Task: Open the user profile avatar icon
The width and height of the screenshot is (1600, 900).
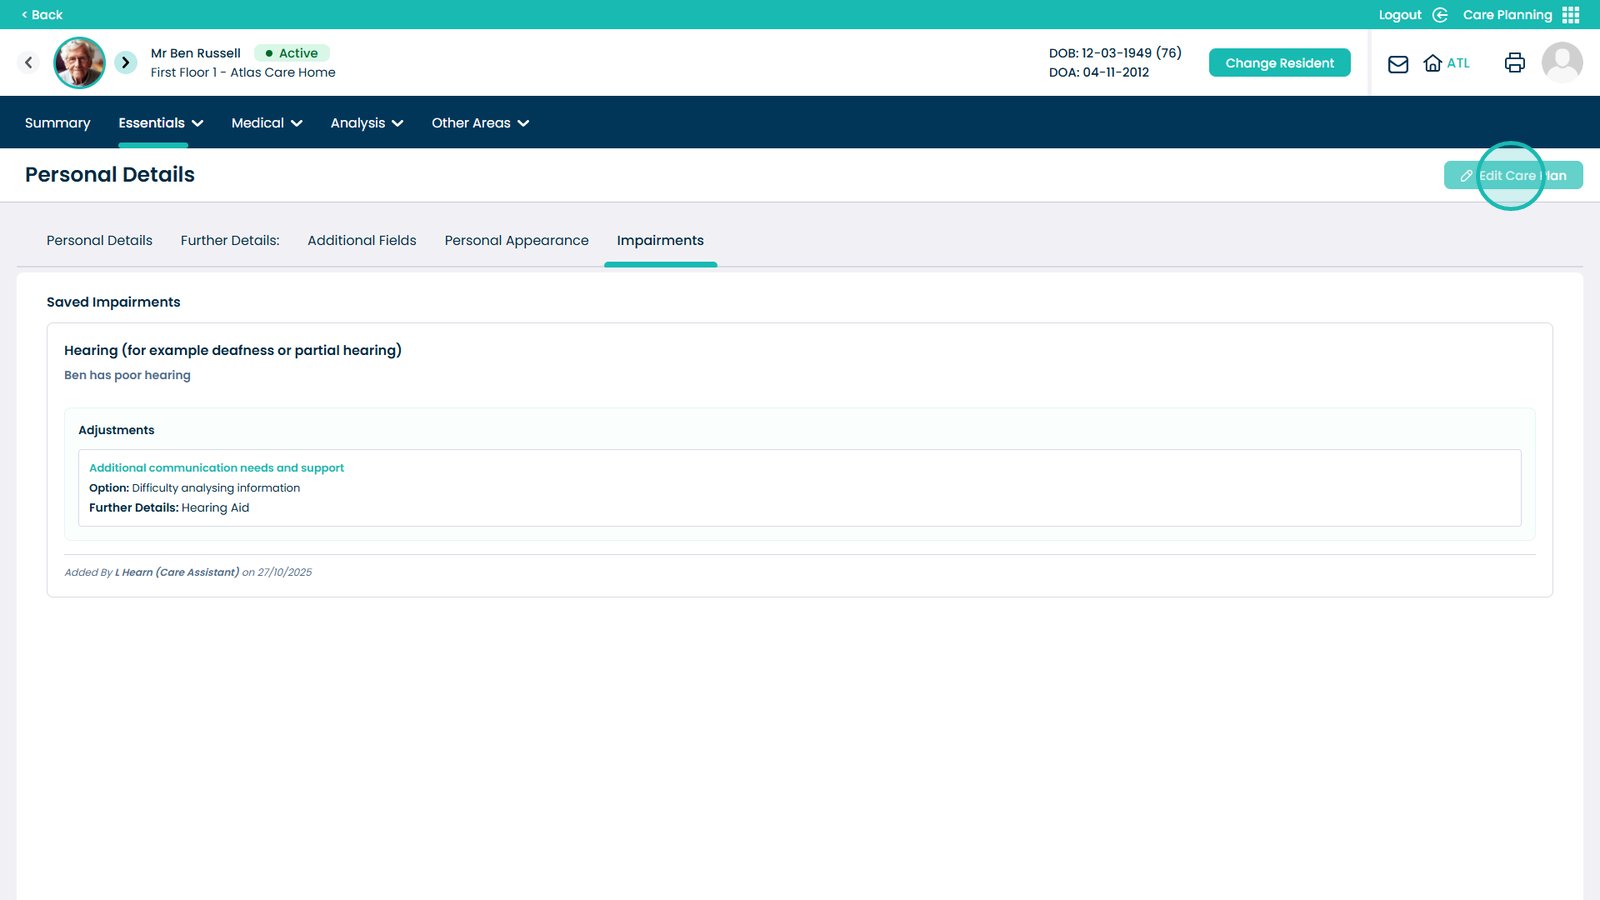Action: pyautogui.click(x=1561, y=62)
